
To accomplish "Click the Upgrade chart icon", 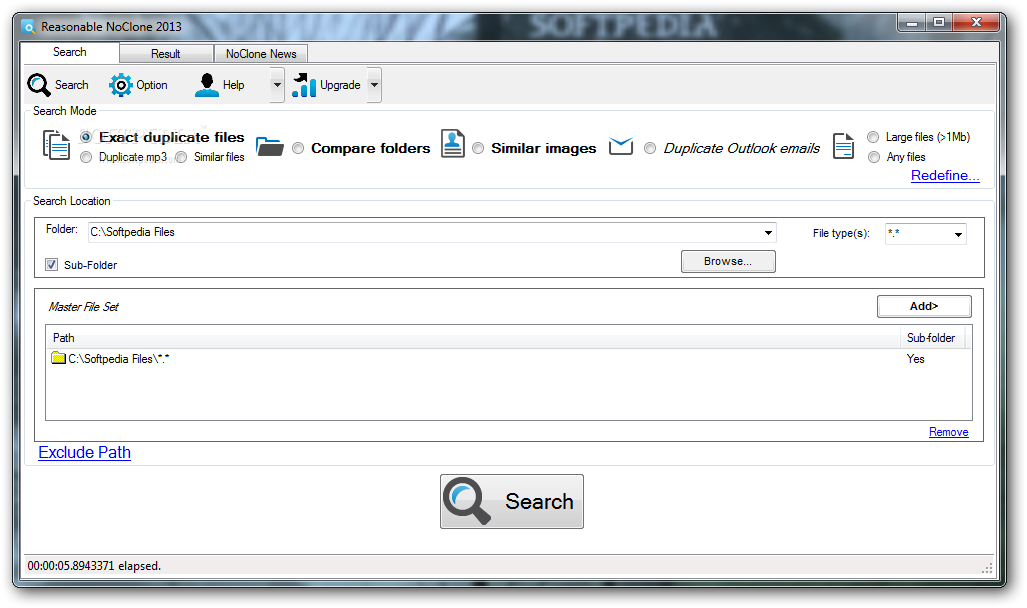I will pyautogui.click(x=304, y=85).
